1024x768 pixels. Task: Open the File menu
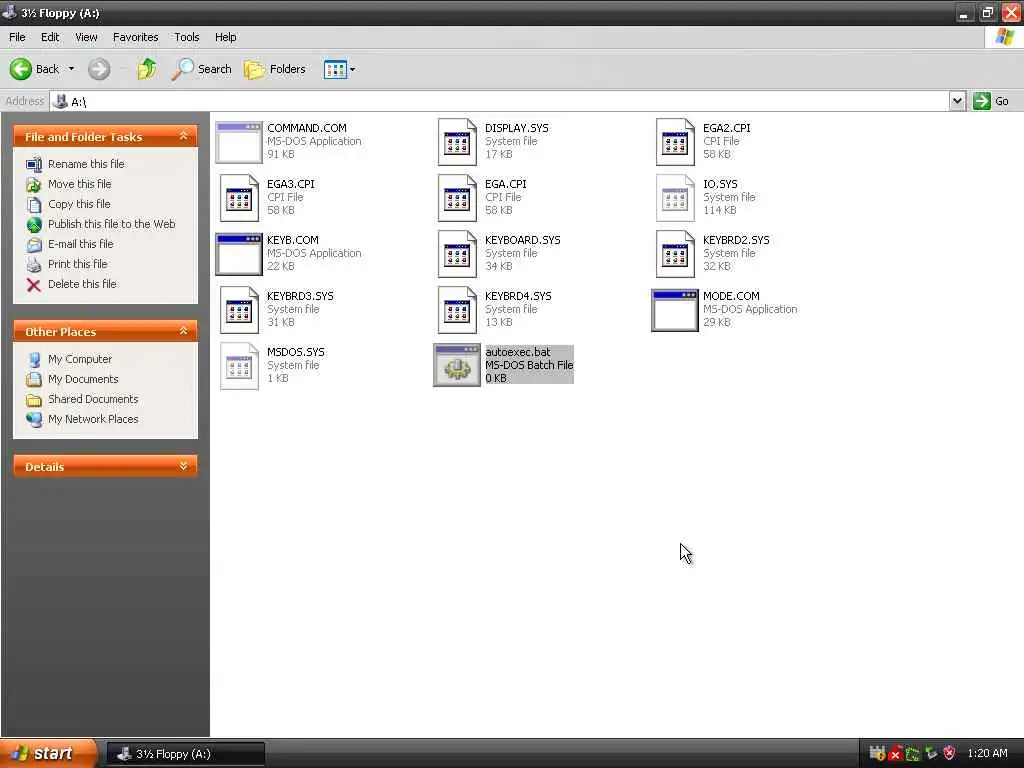coord(17,37)
